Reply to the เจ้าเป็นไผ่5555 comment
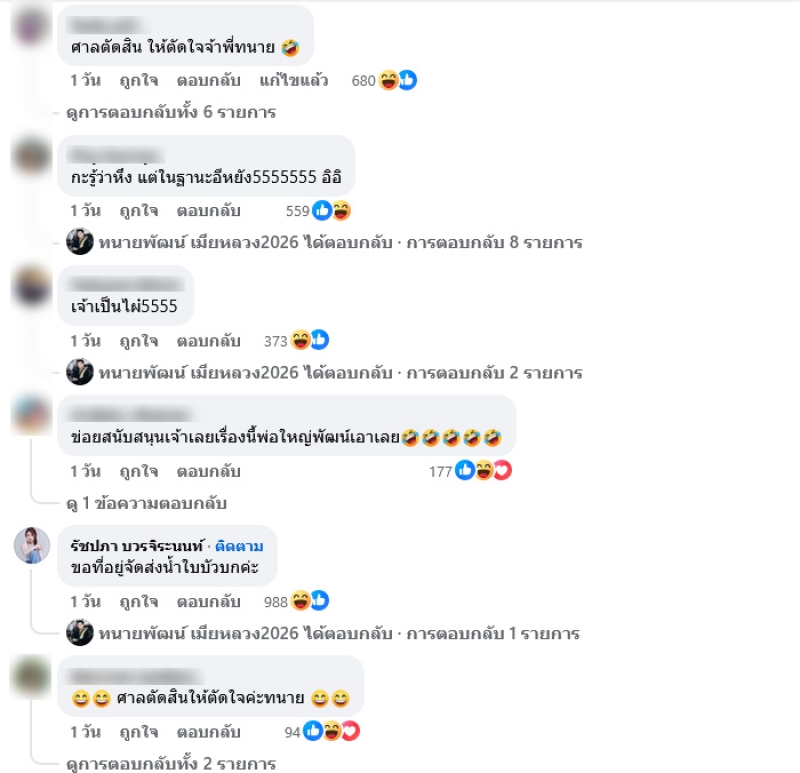 pyautogui.click(x=209, y=341)
